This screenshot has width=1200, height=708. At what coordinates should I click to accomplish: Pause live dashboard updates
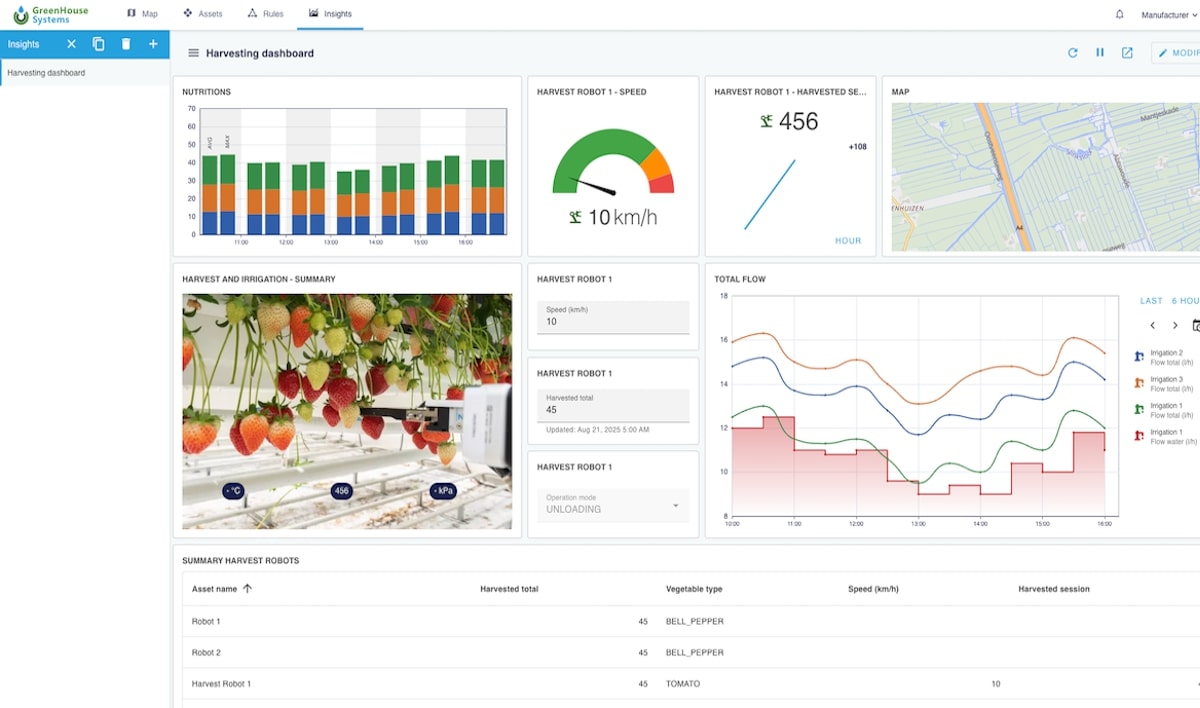(1100, 52)
